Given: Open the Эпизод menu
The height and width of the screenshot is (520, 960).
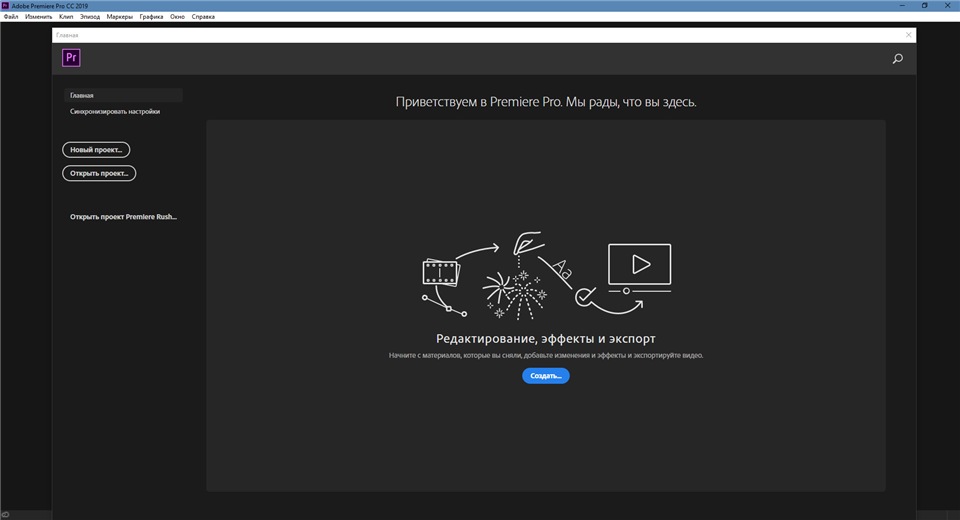Looking at the screenshot, I should pyautogui.click(x=90, y=17).
